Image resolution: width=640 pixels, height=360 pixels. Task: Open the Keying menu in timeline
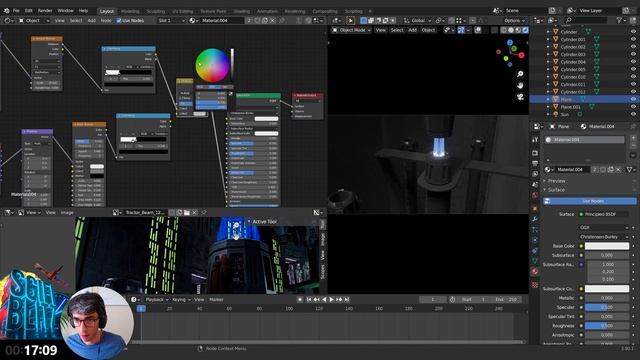[180, 300]
